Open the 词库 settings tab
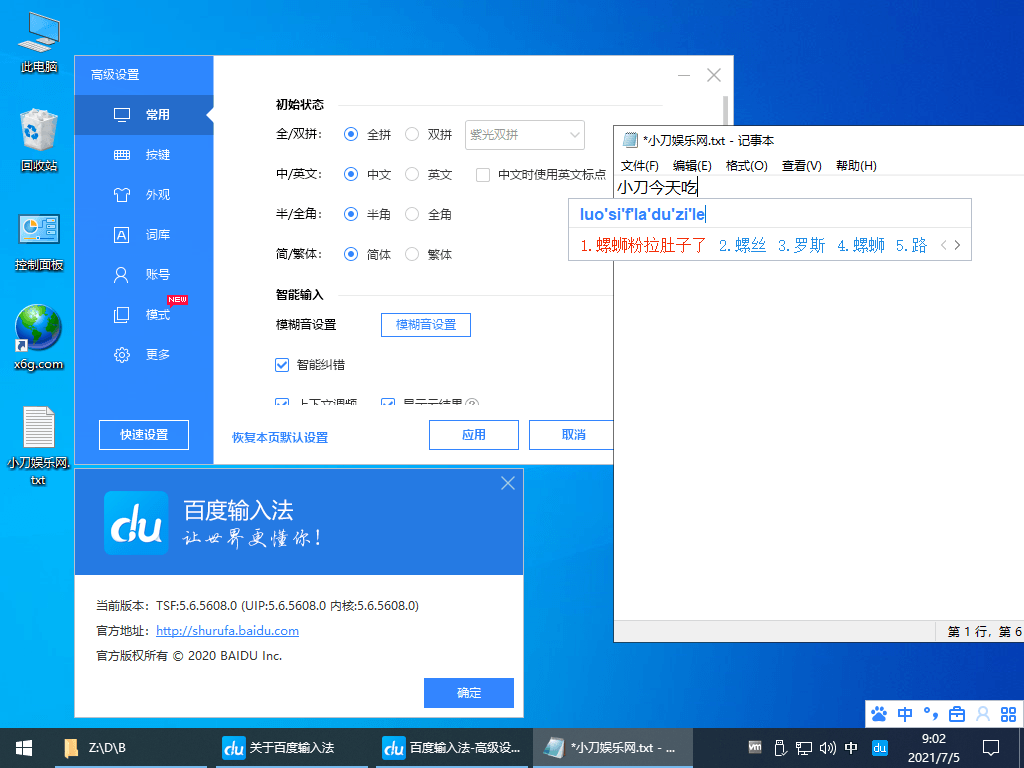 click(x=145, y=235)
